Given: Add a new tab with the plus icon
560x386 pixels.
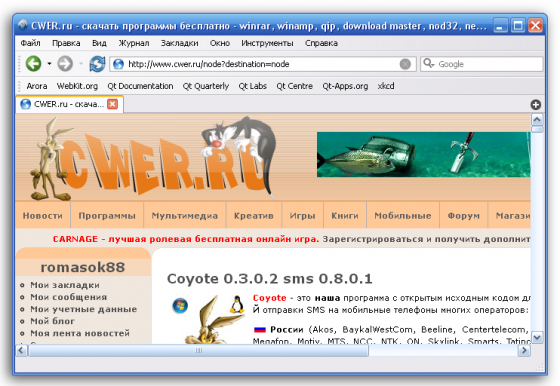Looking at the screenshot, I should coord(535,105).
